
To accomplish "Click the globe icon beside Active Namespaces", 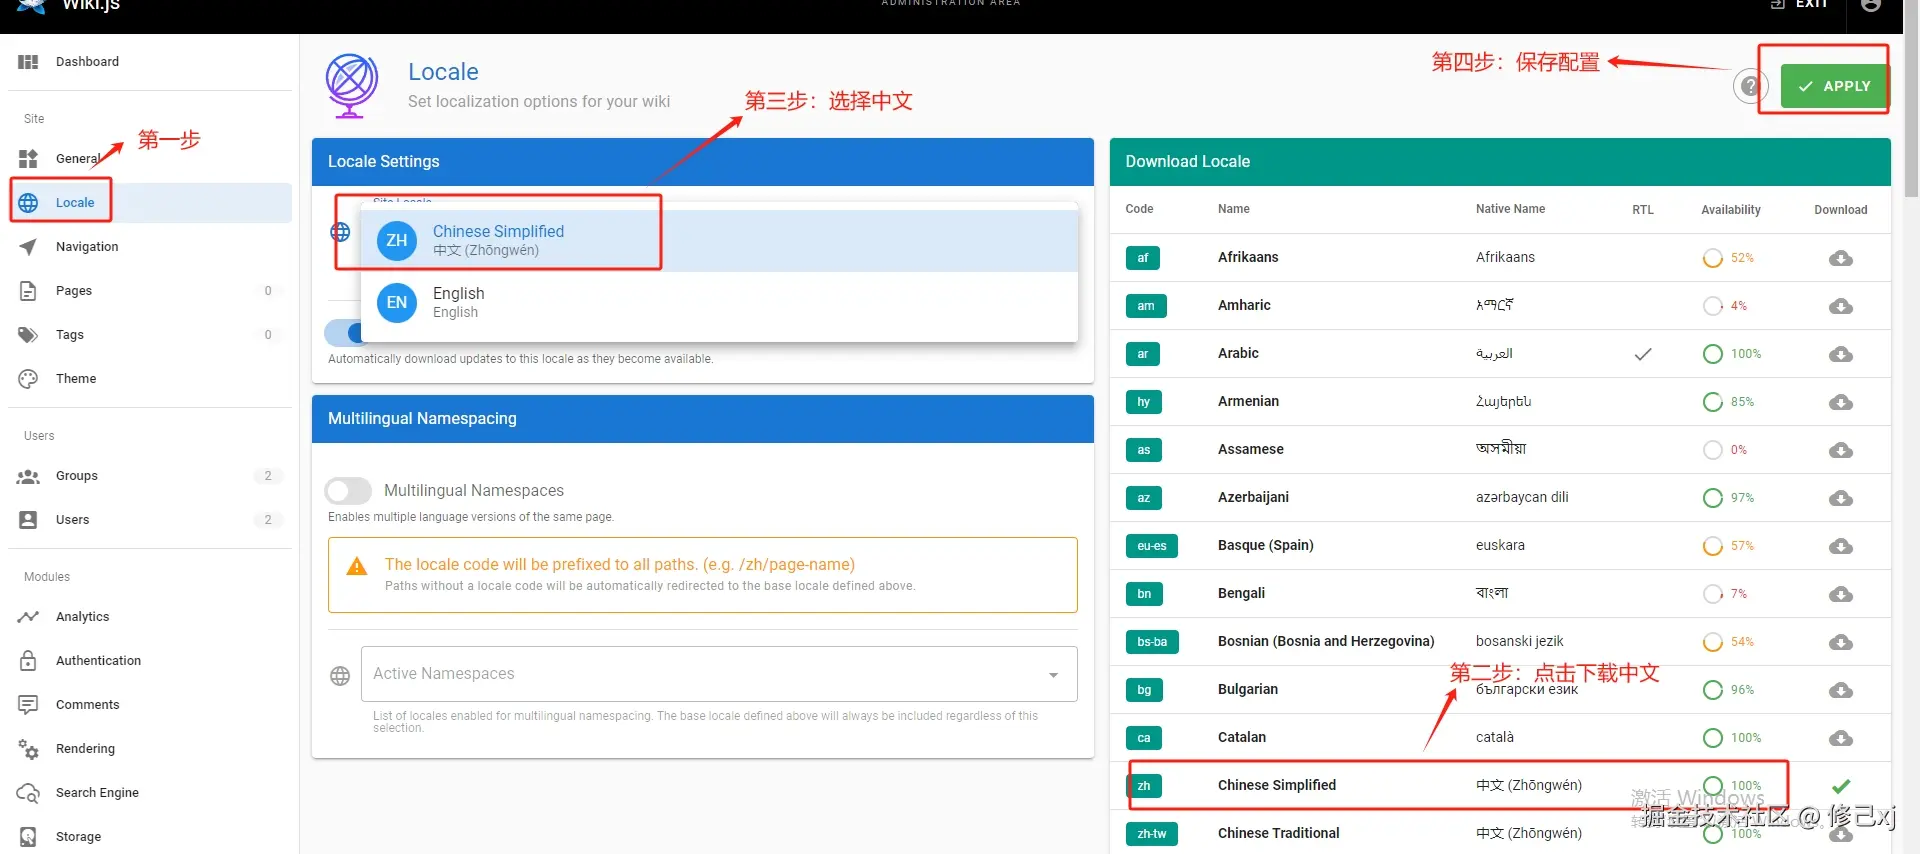I will coord(340,676).
